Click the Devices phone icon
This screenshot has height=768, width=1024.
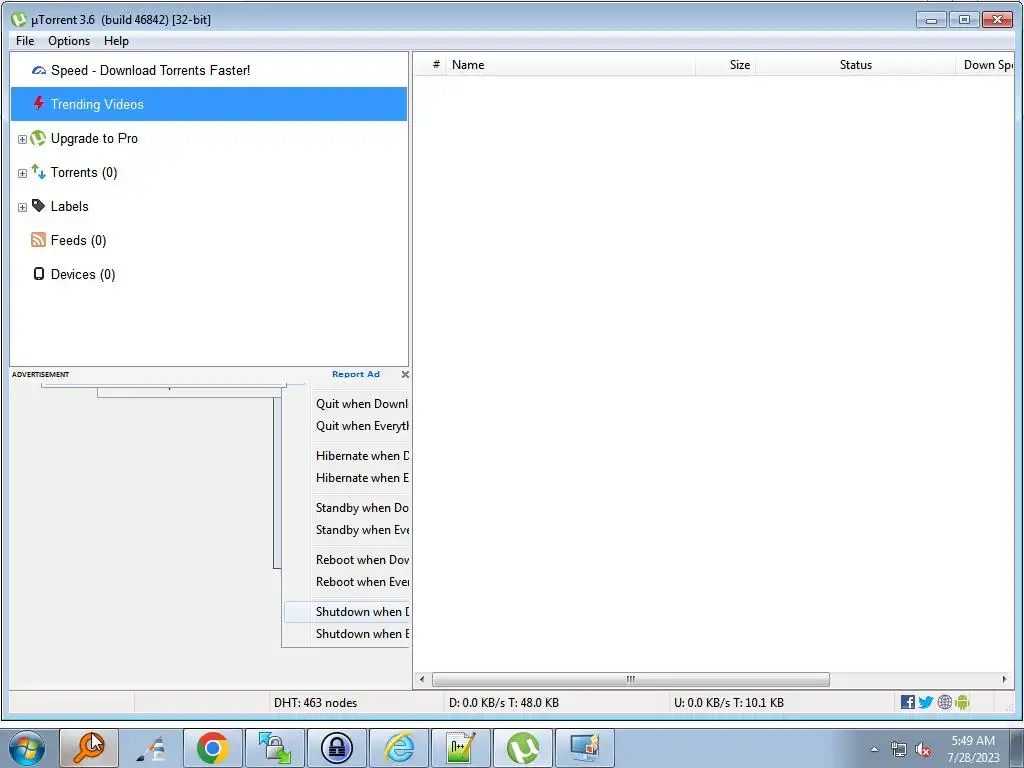(39, 274)
